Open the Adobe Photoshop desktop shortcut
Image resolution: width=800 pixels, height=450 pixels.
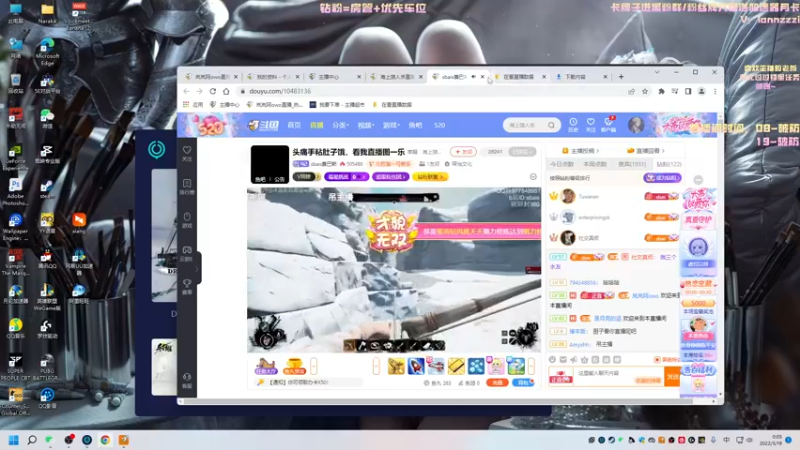(15, 192)
